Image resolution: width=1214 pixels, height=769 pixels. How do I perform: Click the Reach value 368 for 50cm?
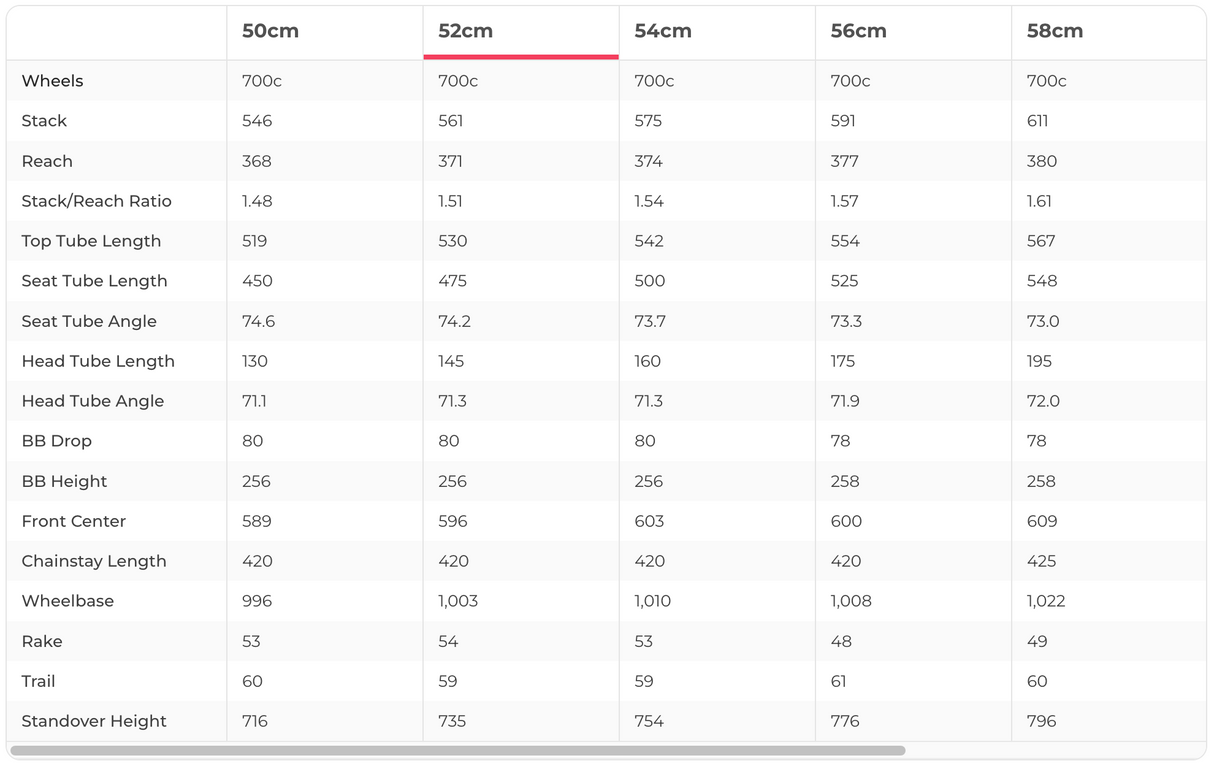[257, 161]
